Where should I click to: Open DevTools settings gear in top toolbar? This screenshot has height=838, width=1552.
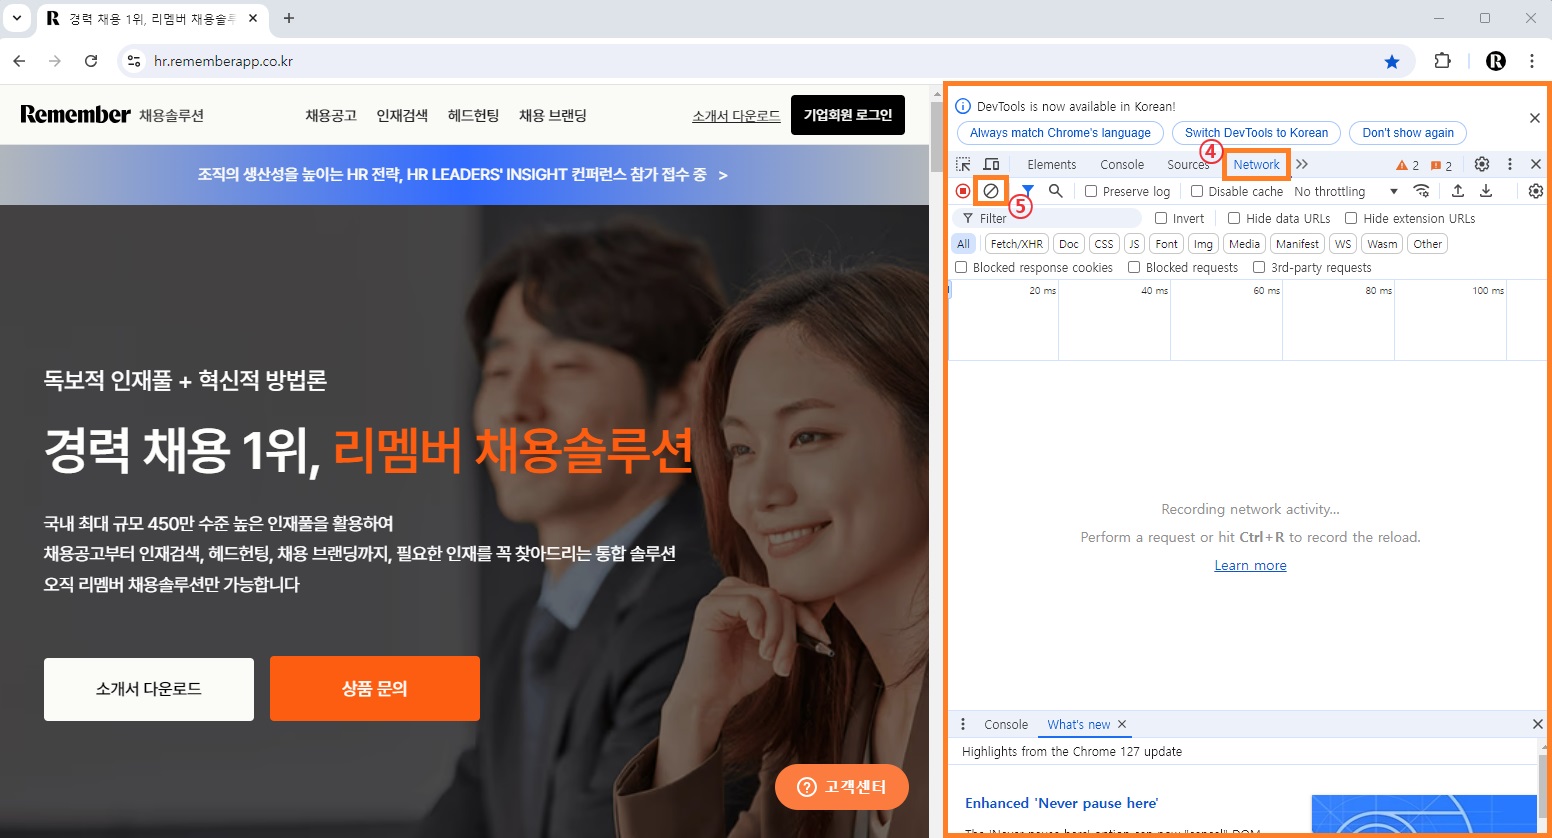tap(1482, 164)
